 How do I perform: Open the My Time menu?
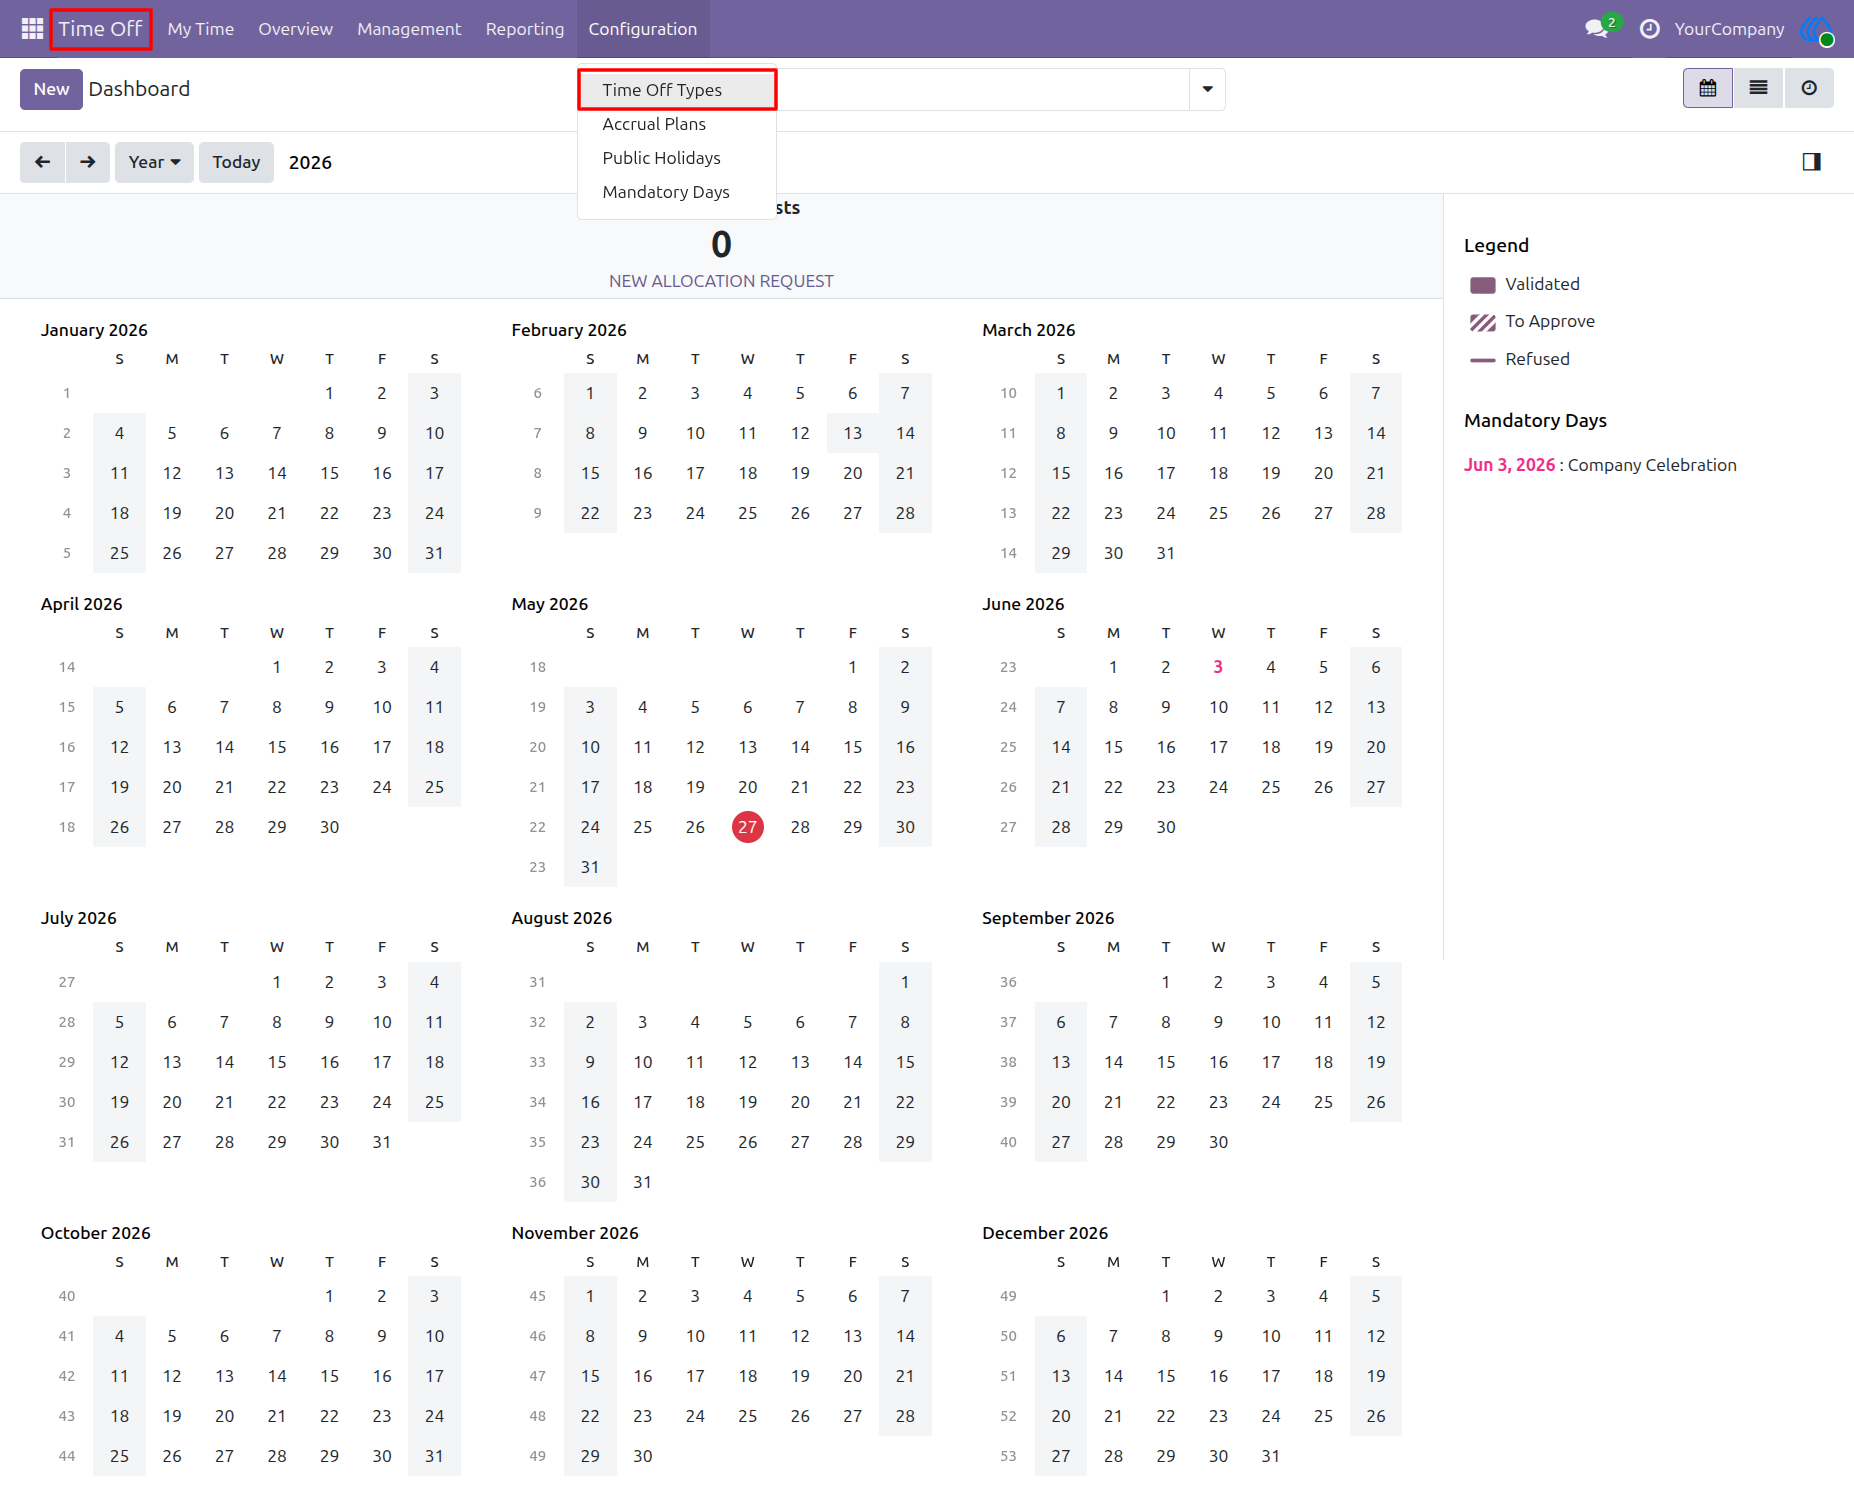point(201,29)
